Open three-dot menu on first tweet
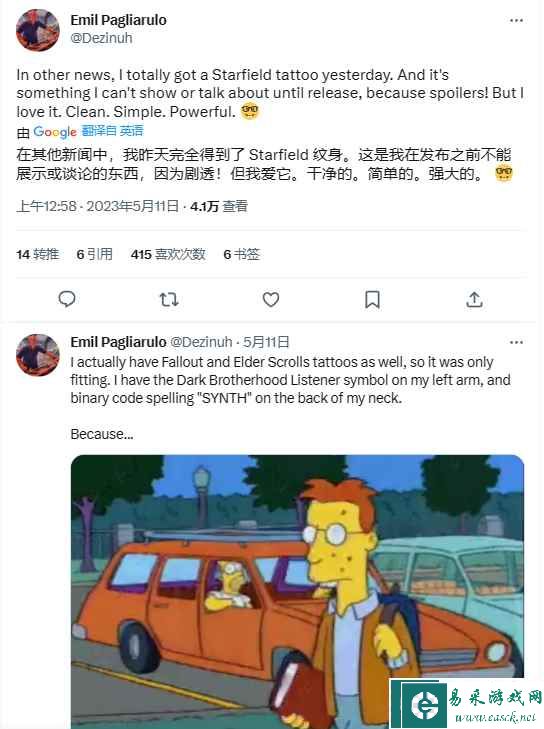544x729 pixels. 517,20
